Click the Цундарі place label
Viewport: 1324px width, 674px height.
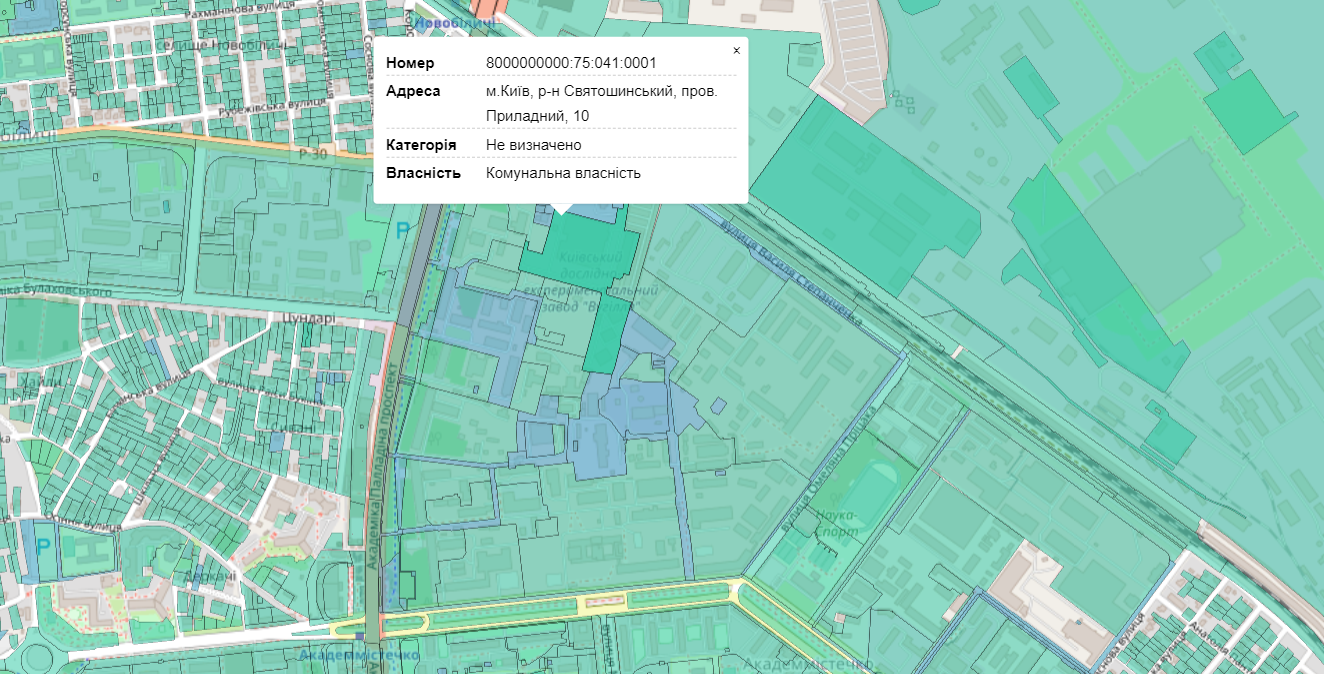point(316,319)
